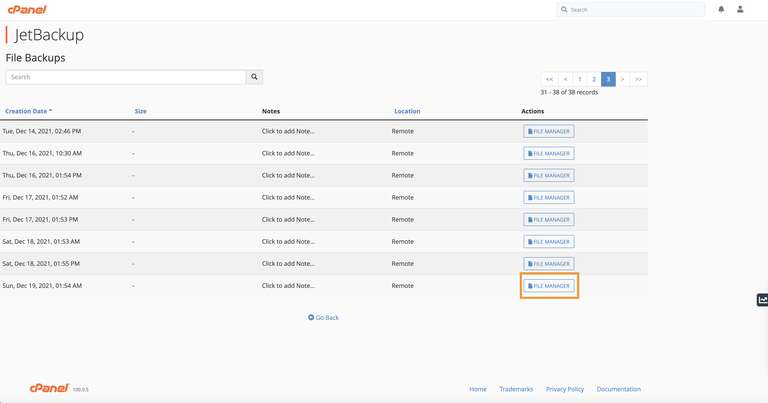Viewport: 768px width, 403px height.
Task: Click the Go Back link
Action: point(323,318)
